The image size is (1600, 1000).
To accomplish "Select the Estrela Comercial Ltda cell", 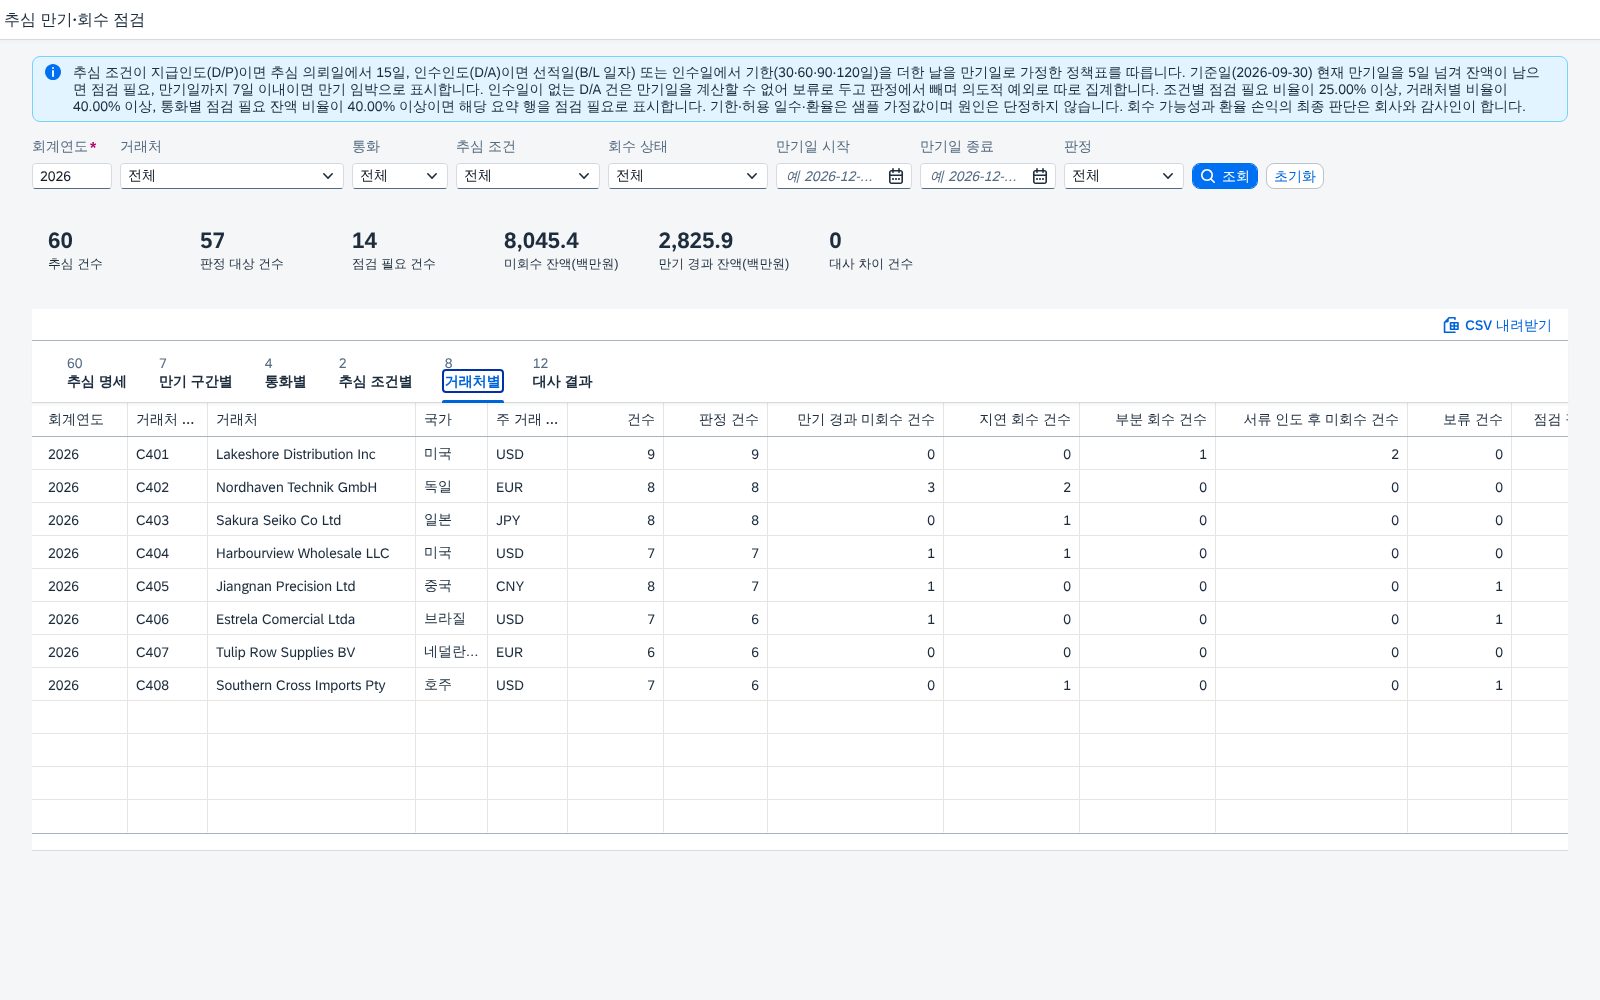I will click(x=311, y=619).
